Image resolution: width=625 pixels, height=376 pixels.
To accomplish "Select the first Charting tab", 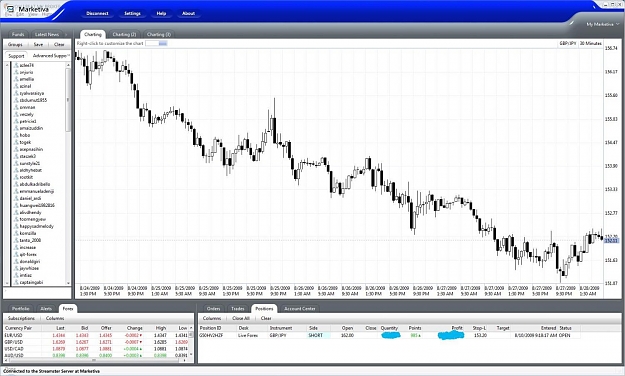I will coord(93,35).
